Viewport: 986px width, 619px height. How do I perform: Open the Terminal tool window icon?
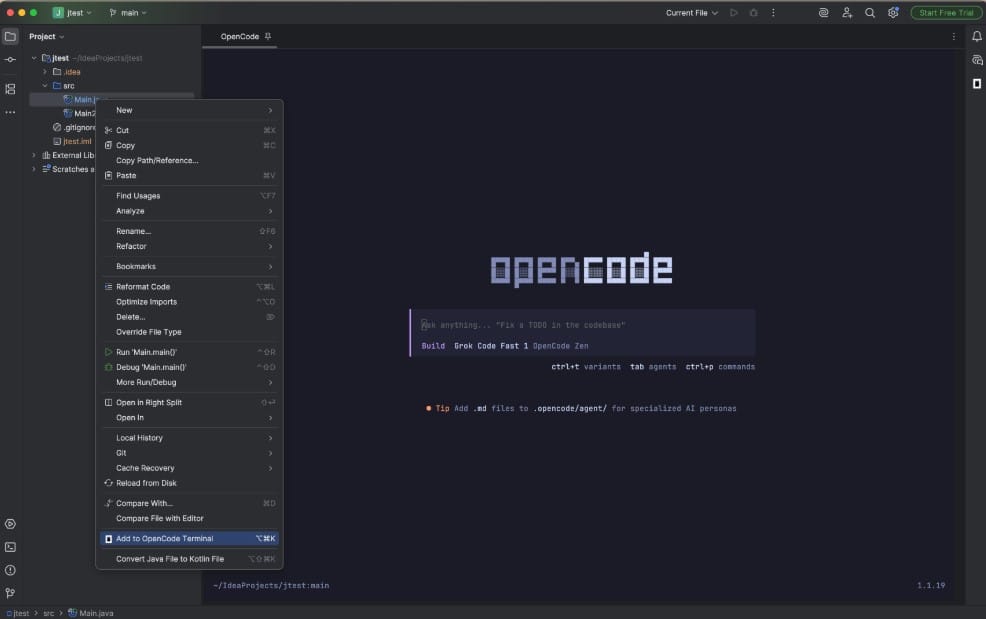(10, 547)
